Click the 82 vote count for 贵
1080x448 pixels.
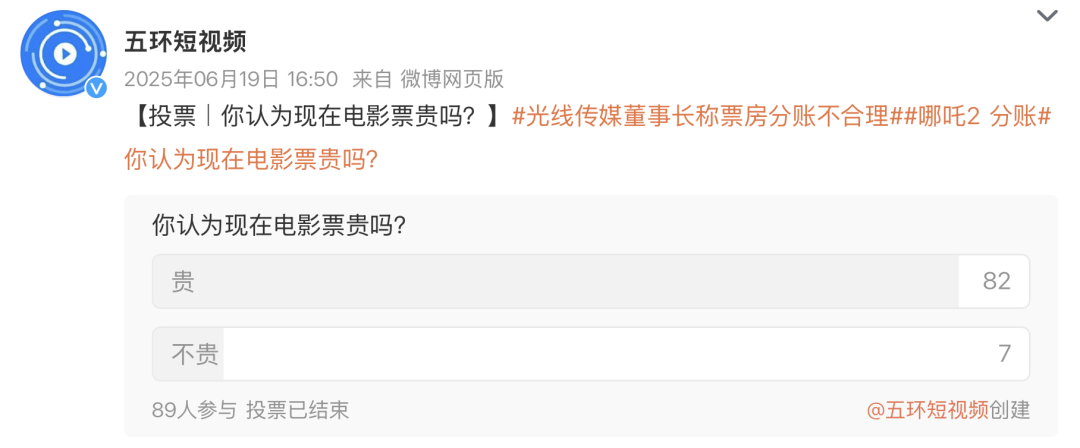[996, 281]
